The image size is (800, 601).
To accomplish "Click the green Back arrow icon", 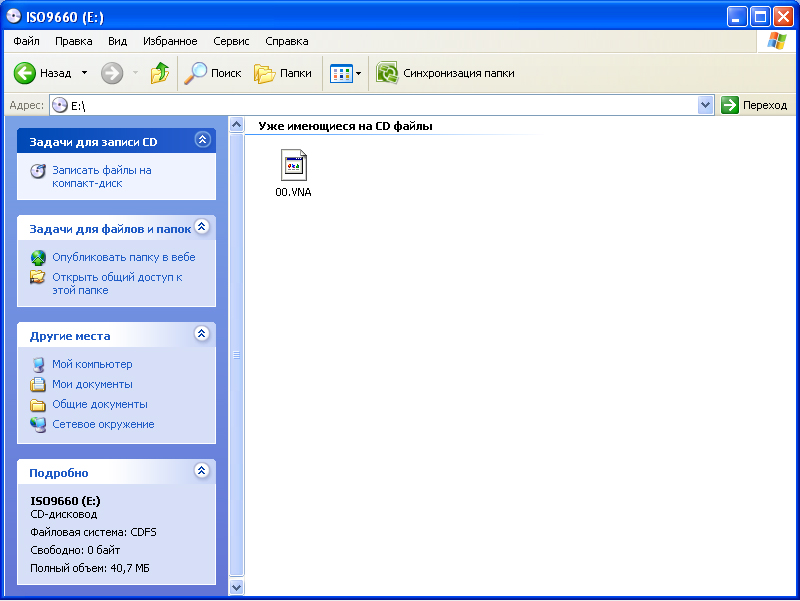I will 25,73.
